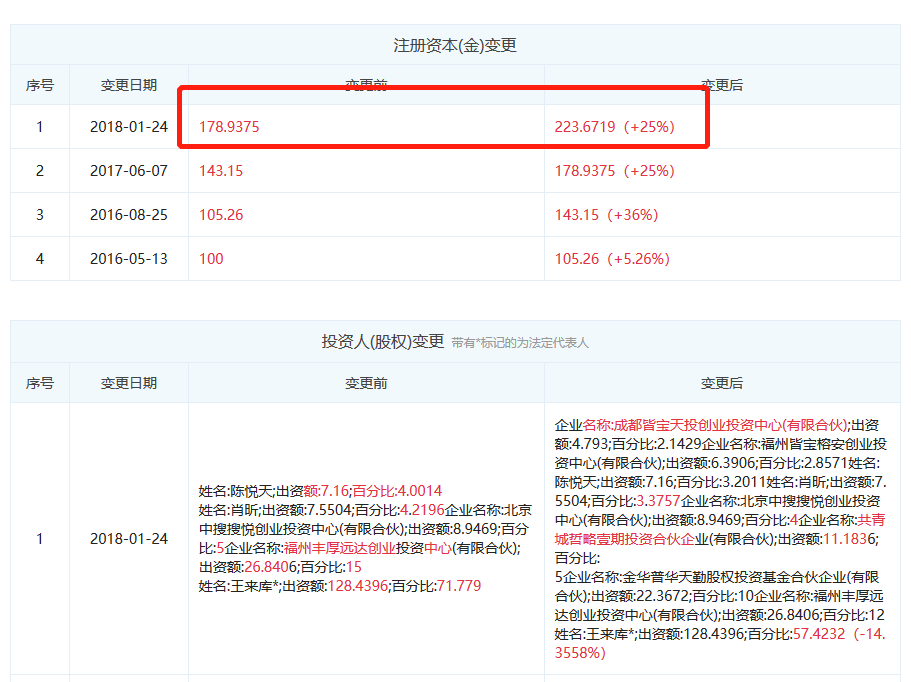Select date 2016-05-13 row

(128, 259)
